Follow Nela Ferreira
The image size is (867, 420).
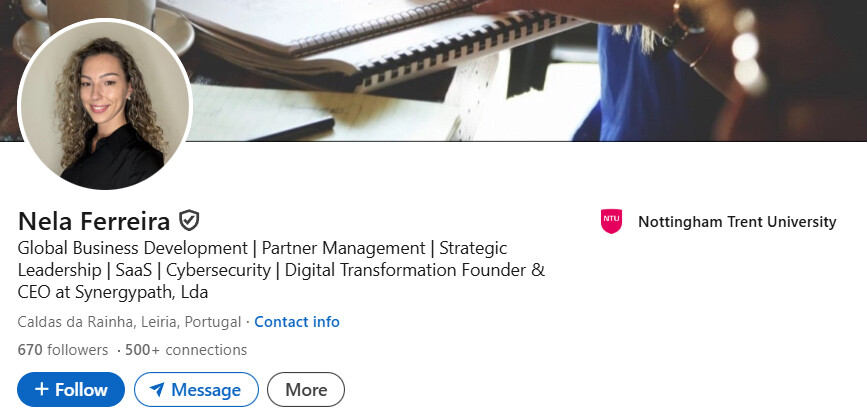pos(70,389)
